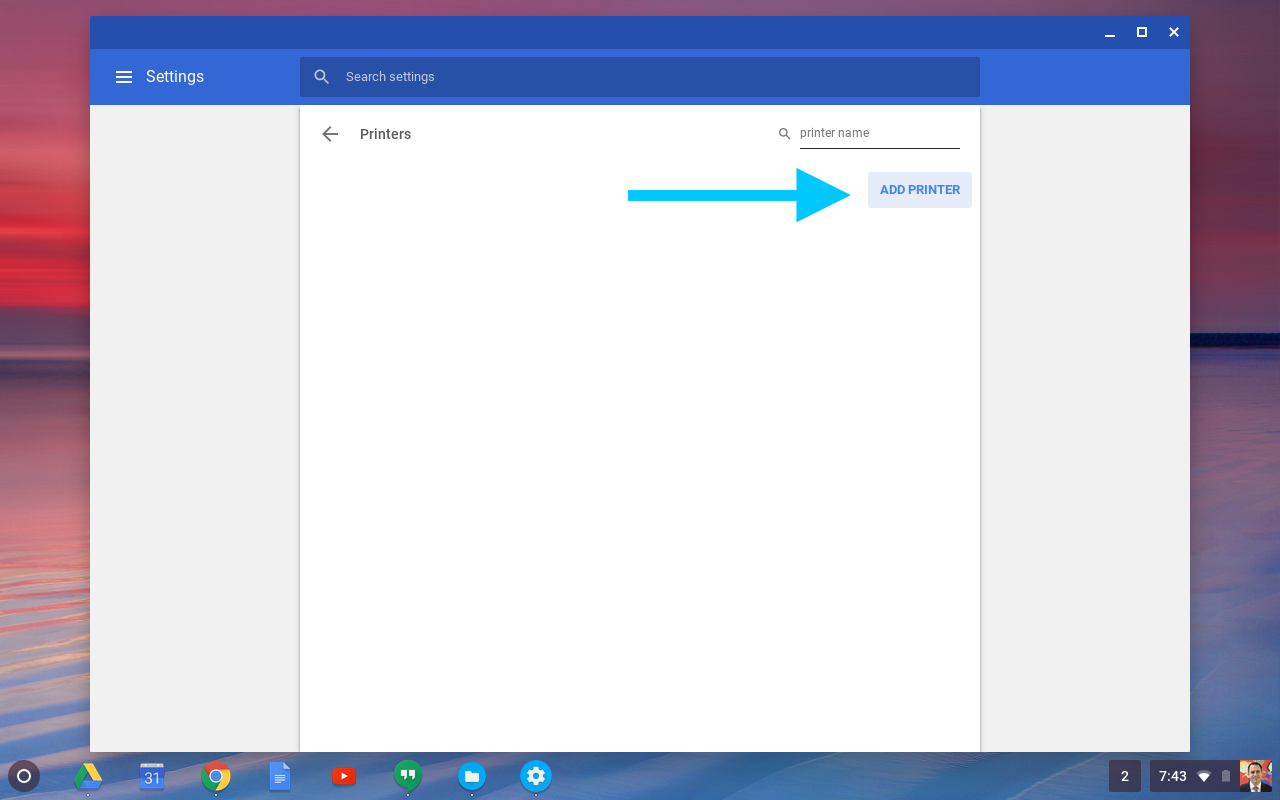Launch YouTube from the shelf
Viewport: 1280px width, 800px height.
pos(344,776)
